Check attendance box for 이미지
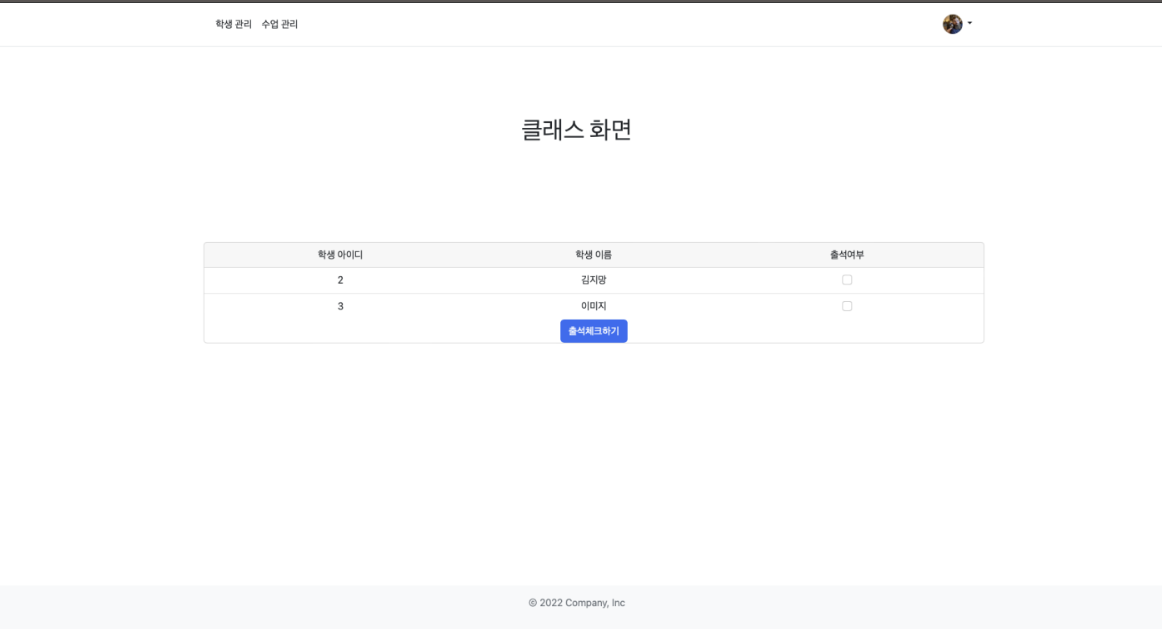Image resolution: width=1164 pixels, height=644 pixels. [847, 306]
